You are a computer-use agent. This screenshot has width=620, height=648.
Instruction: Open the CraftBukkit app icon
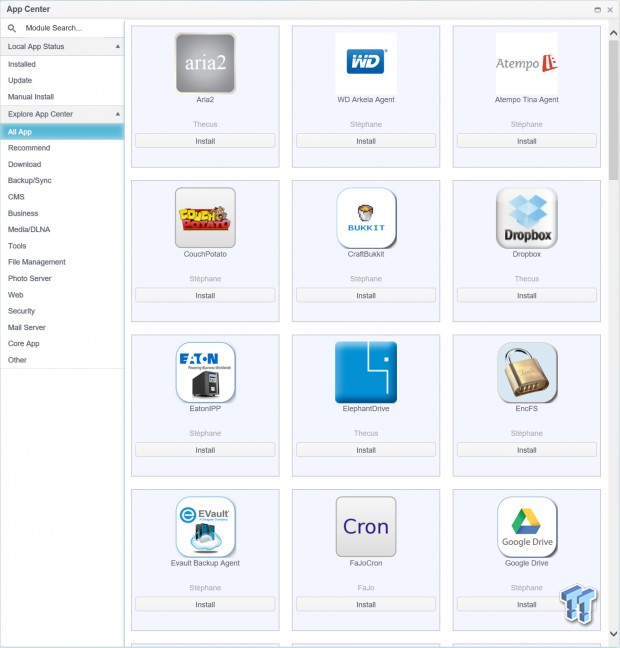366,217
